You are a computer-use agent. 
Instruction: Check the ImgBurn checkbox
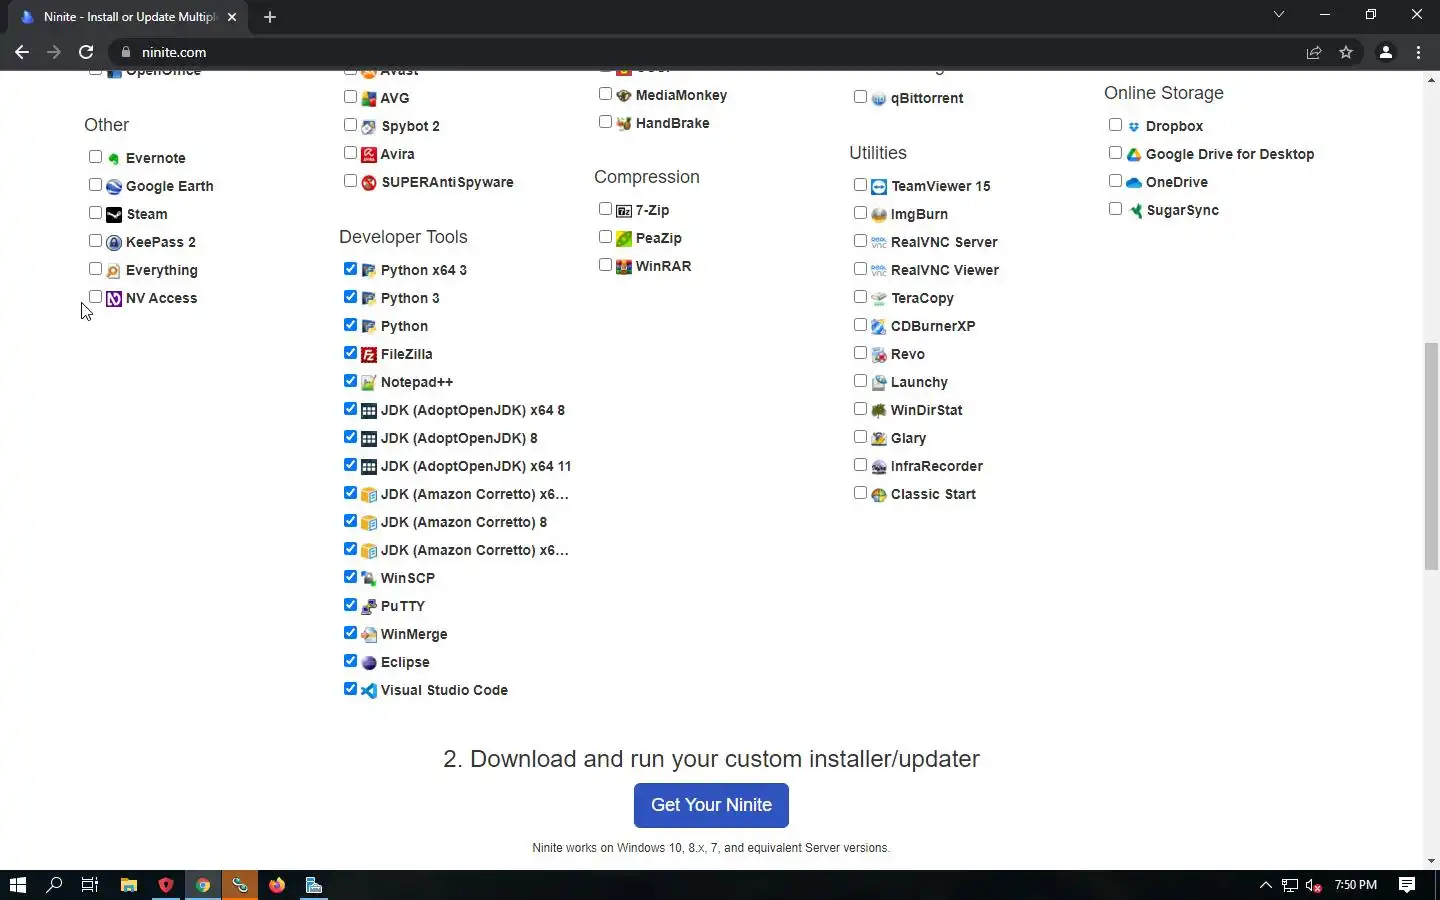(x=860, y=213)
